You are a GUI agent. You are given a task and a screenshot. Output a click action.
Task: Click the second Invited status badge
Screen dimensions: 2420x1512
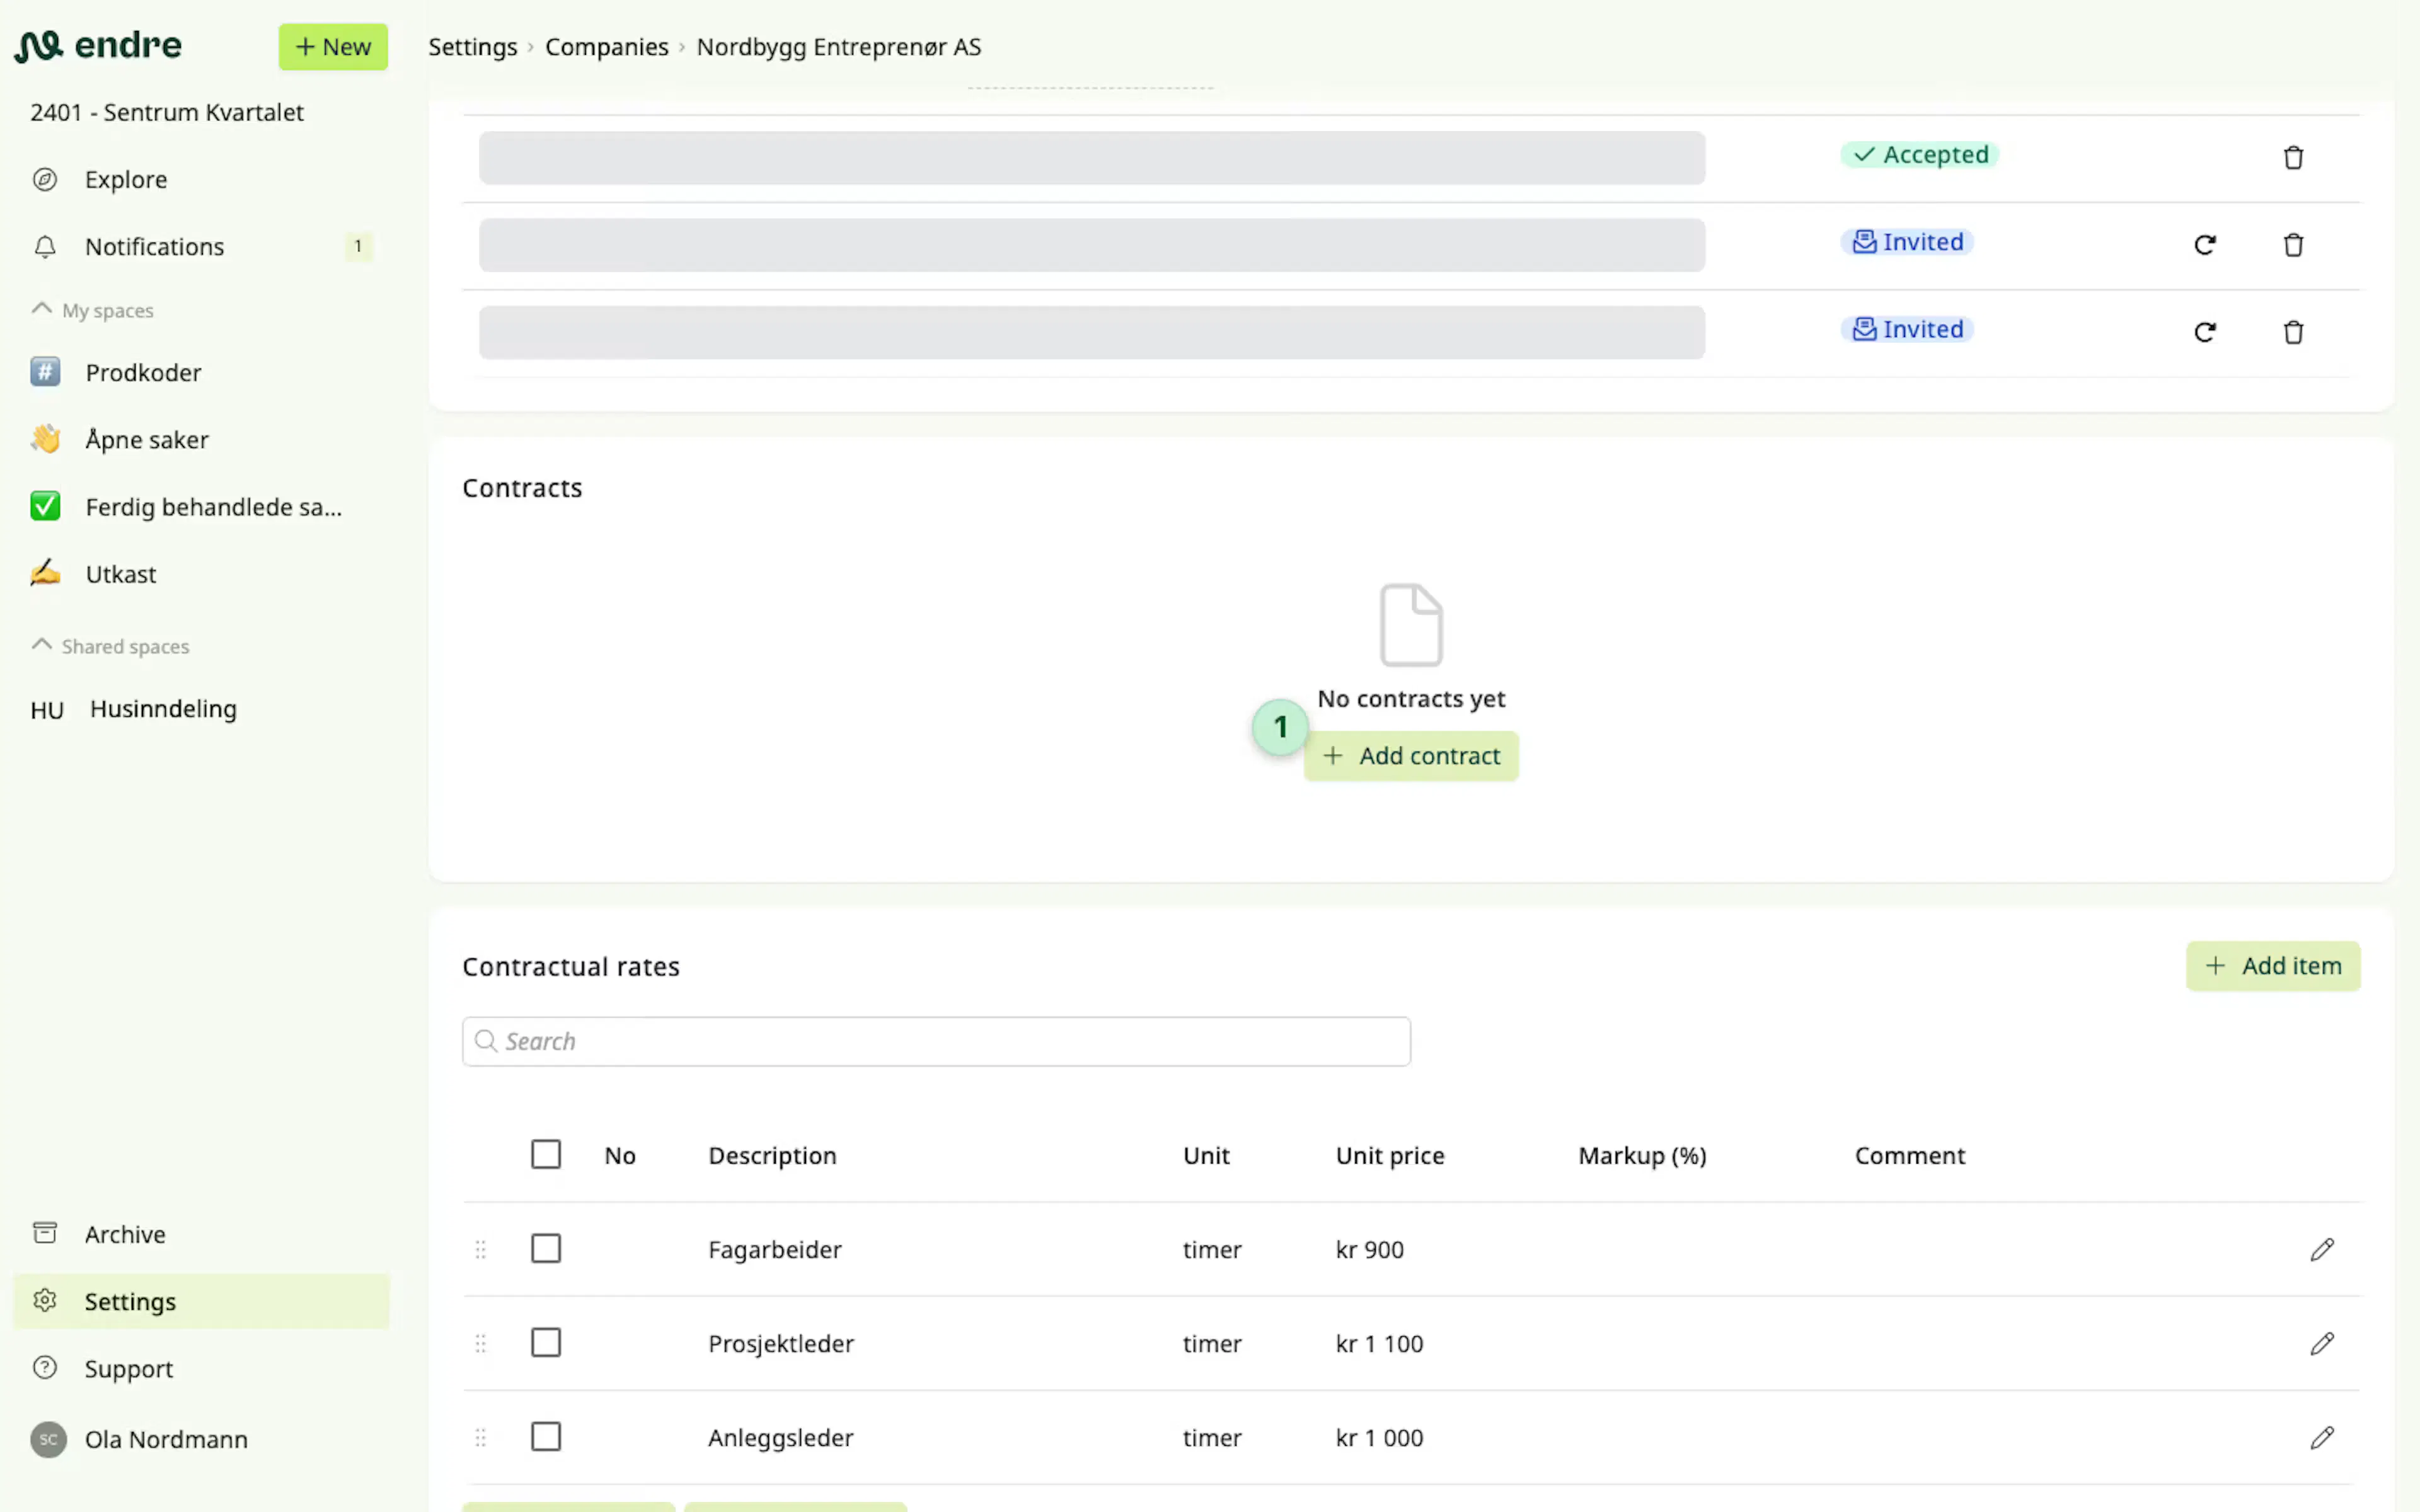click(1907, 329)
